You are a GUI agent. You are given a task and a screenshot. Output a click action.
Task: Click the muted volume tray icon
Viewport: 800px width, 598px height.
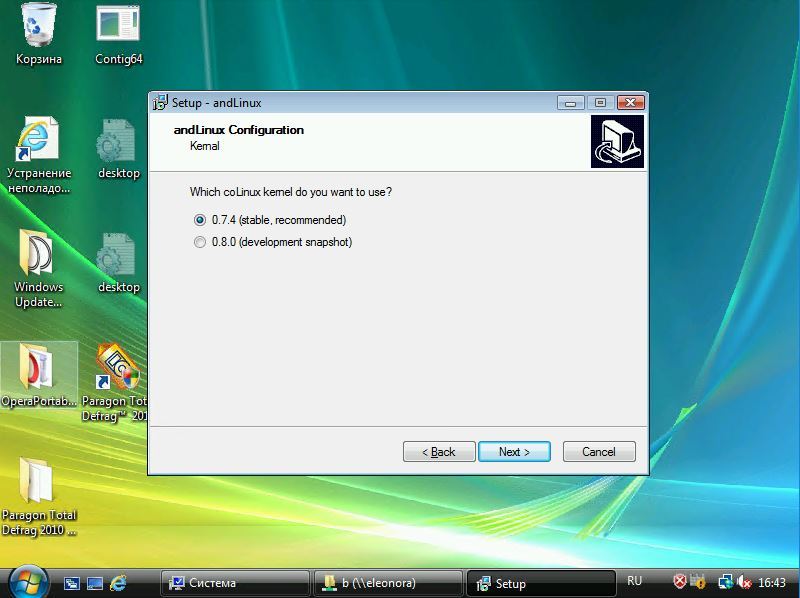coord(744,582)
